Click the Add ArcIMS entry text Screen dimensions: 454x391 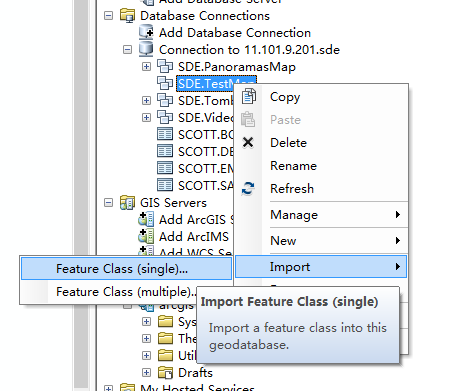[194, 236]
